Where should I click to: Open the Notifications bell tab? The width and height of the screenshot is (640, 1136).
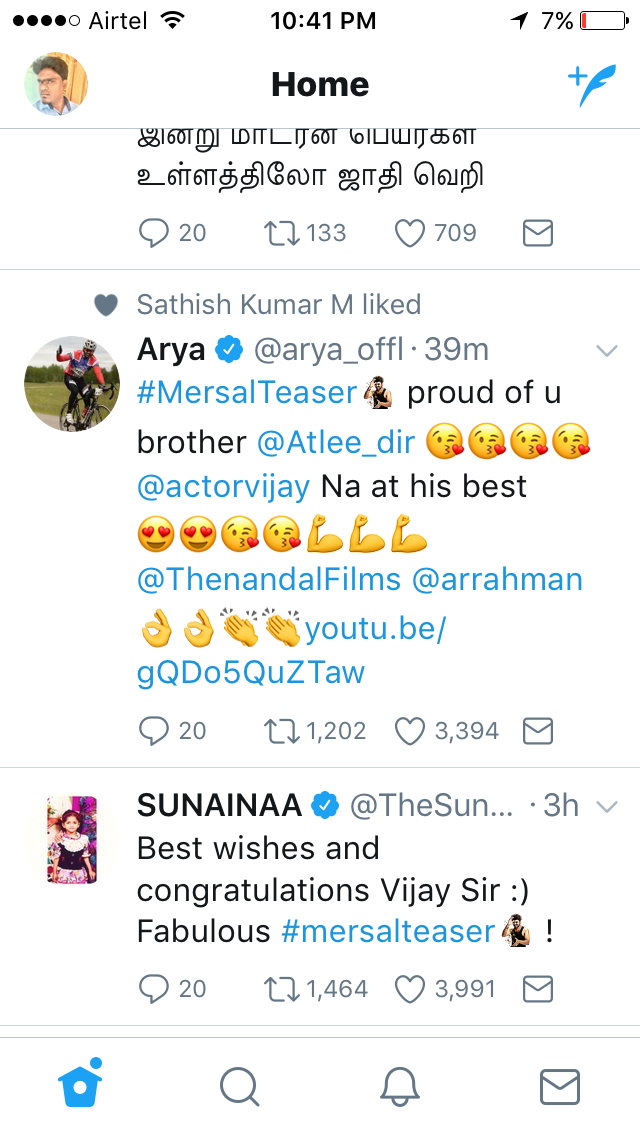399,1086
